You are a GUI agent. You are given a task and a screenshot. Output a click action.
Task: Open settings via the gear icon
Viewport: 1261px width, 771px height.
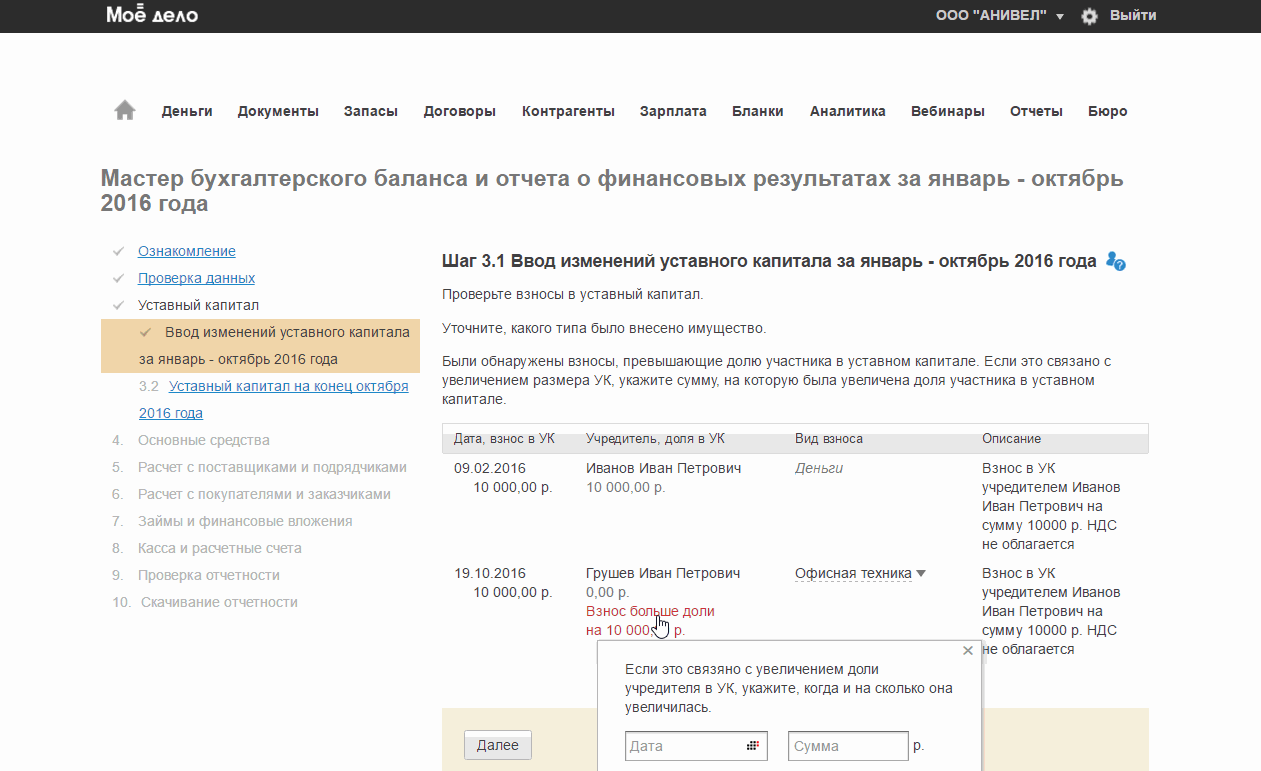click(x=1089, y=16)
